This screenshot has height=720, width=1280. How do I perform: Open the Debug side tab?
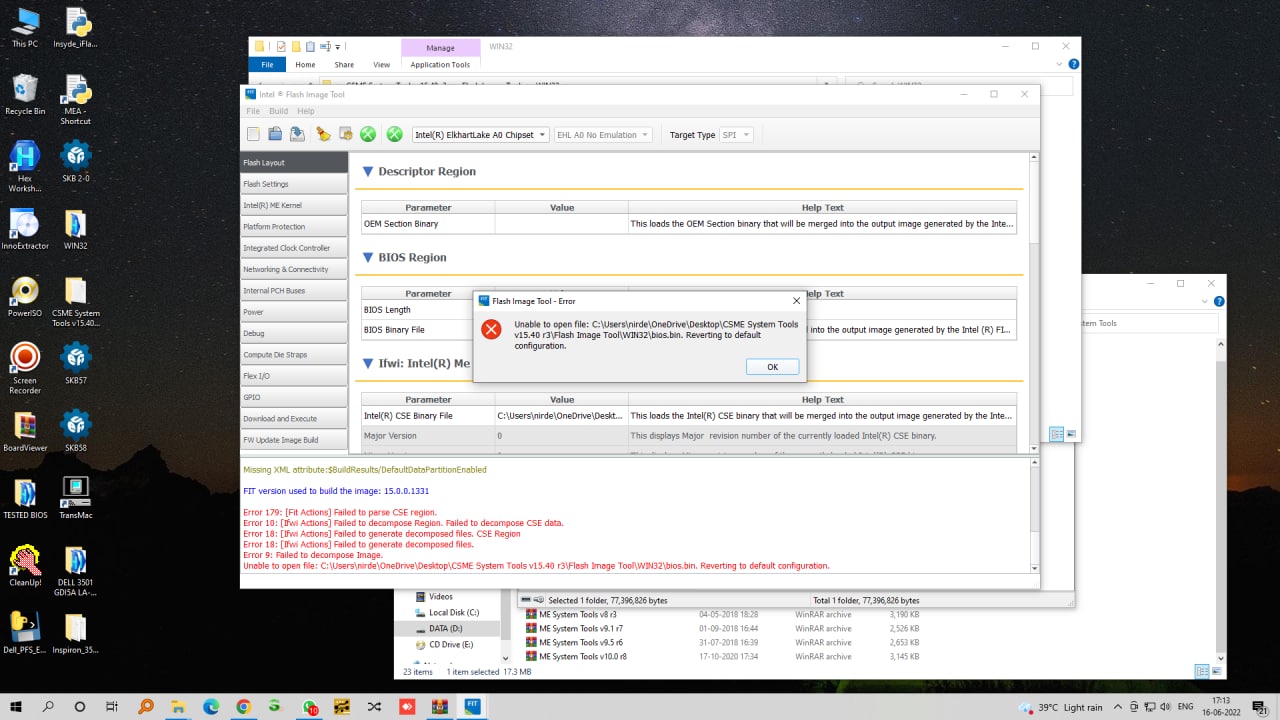coord(294,333)
